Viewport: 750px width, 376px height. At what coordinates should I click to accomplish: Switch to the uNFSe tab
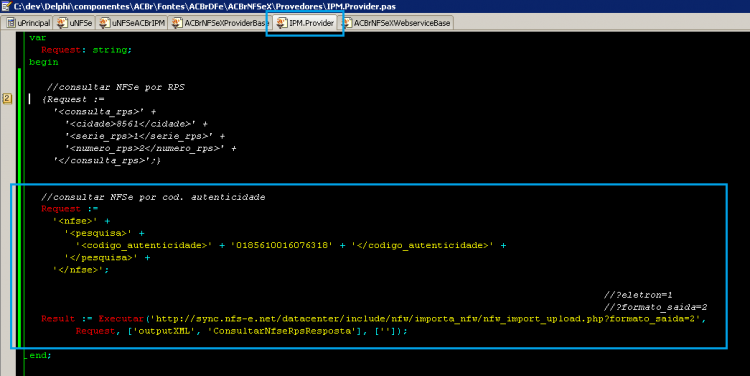74,23
